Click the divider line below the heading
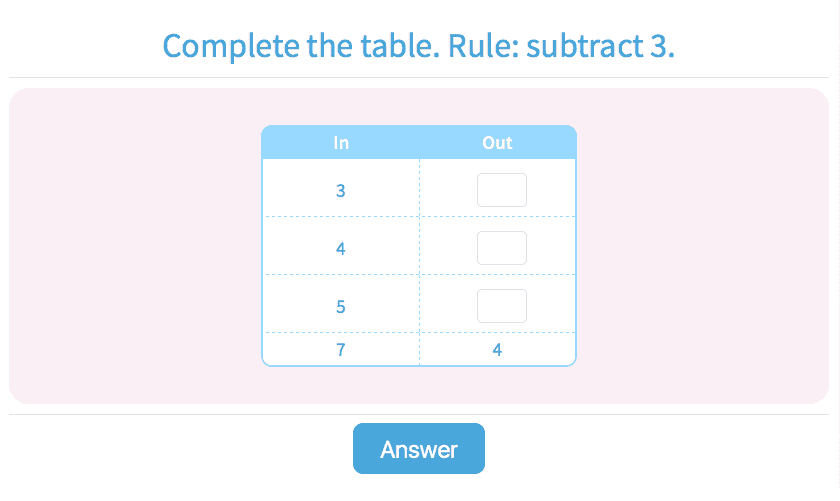This screenshot has width=840, height=501. (419, 77)
